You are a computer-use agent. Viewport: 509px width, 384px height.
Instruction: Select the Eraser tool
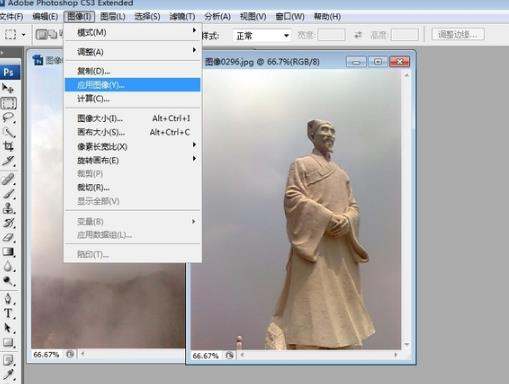[x=8, y=237]
